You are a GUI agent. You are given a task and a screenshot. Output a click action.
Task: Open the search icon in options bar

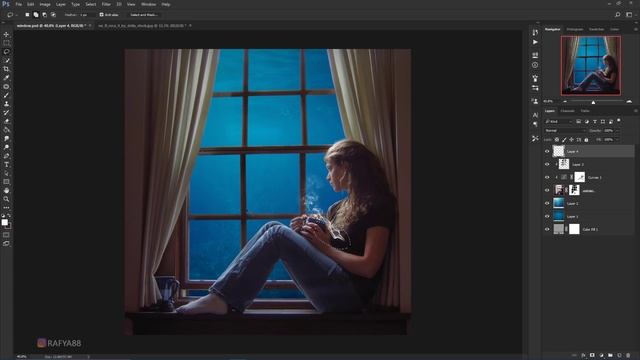click(x=618, y=15)
